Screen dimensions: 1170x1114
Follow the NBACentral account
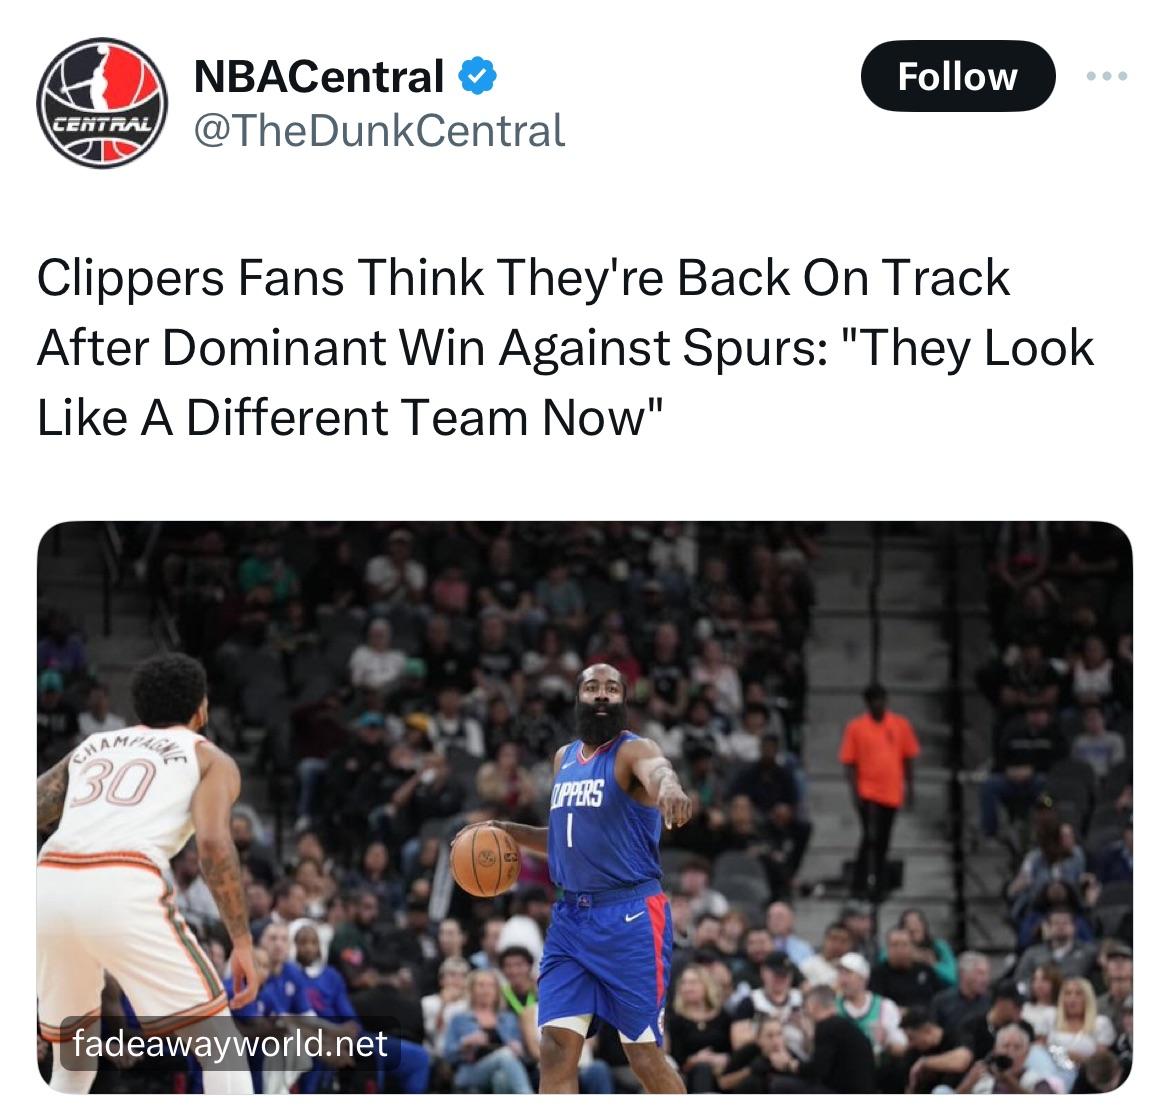click(x=957, y=76)
